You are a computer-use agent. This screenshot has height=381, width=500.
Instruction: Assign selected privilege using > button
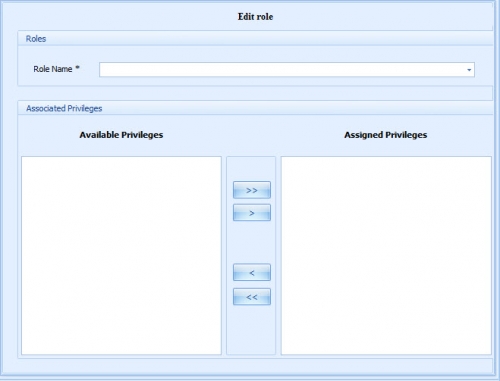[252, 213]
